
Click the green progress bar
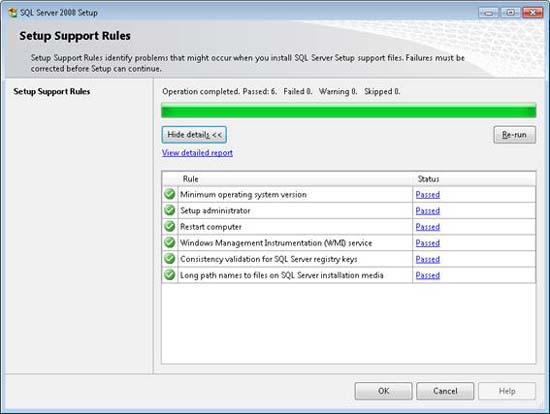[x=349, y=111]
